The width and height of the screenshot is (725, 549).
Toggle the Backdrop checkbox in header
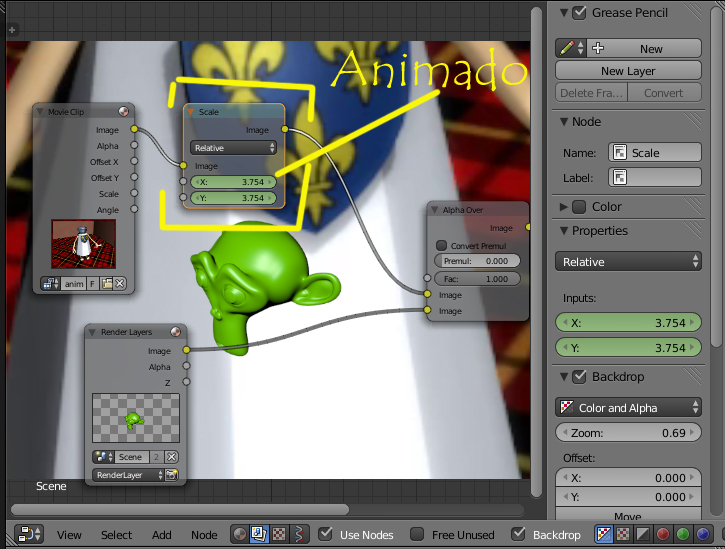click(518, 534)
